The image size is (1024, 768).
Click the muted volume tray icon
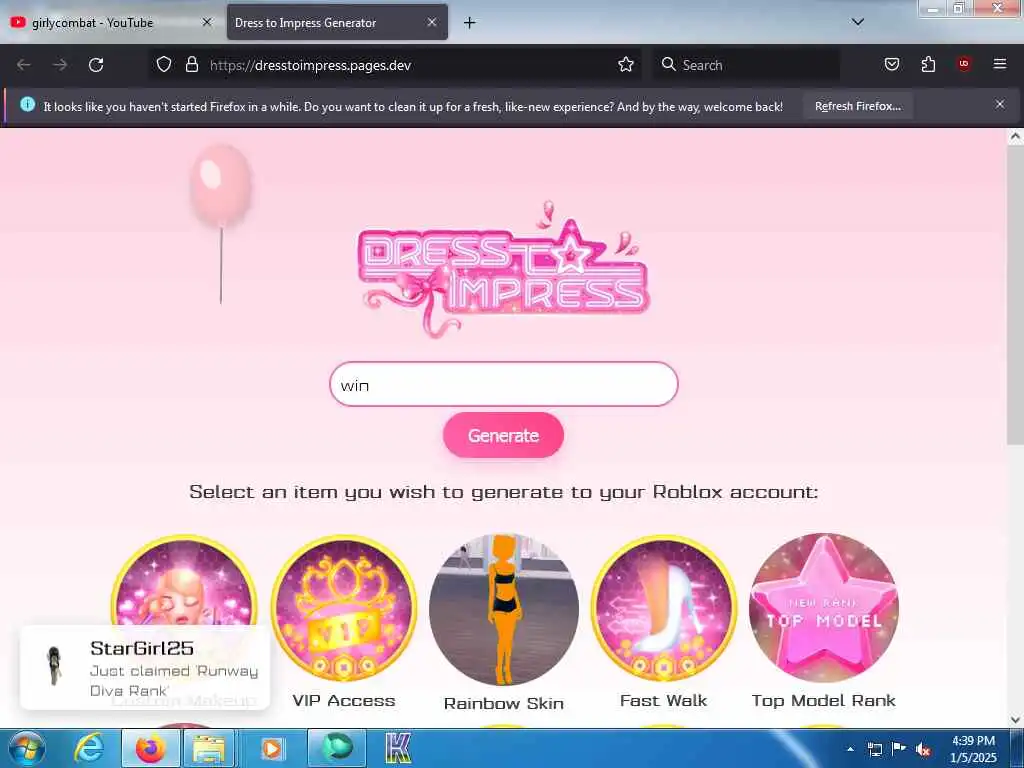(923, 750)
